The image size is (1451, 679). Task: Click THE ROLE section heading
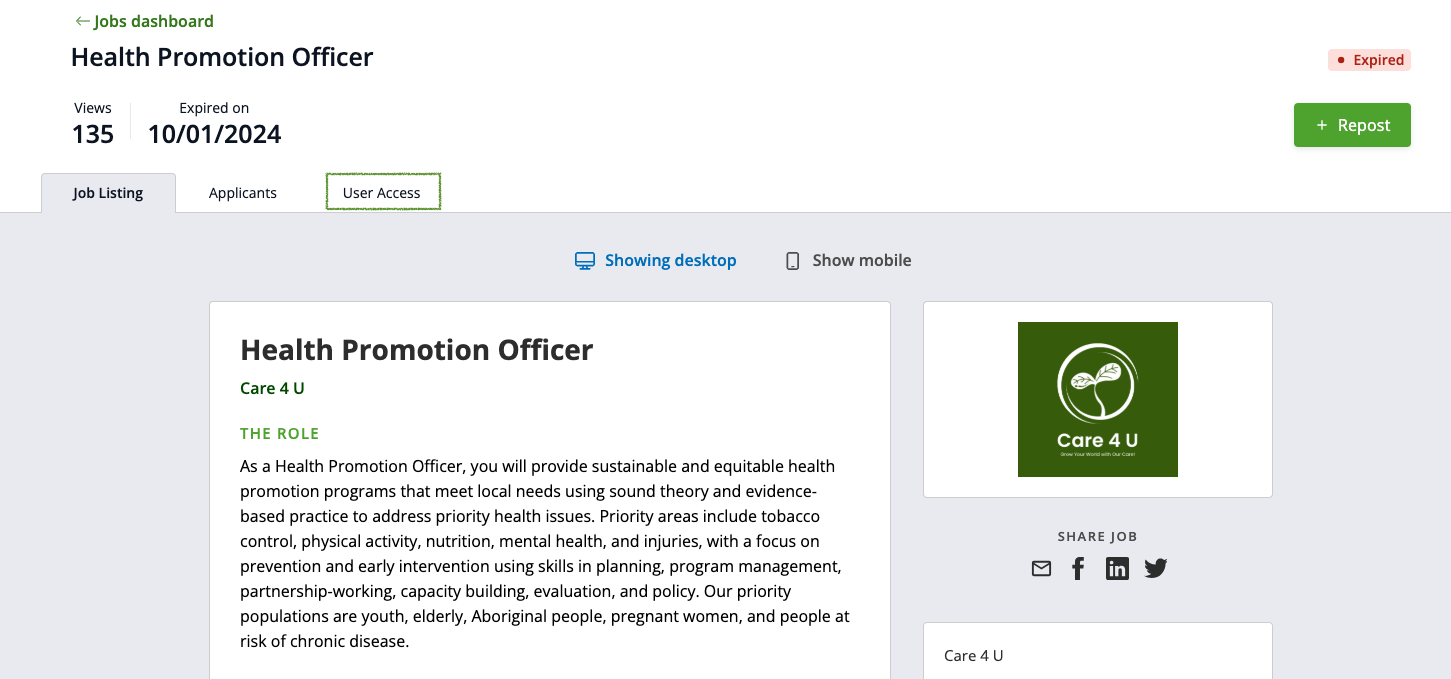point(280,434)
